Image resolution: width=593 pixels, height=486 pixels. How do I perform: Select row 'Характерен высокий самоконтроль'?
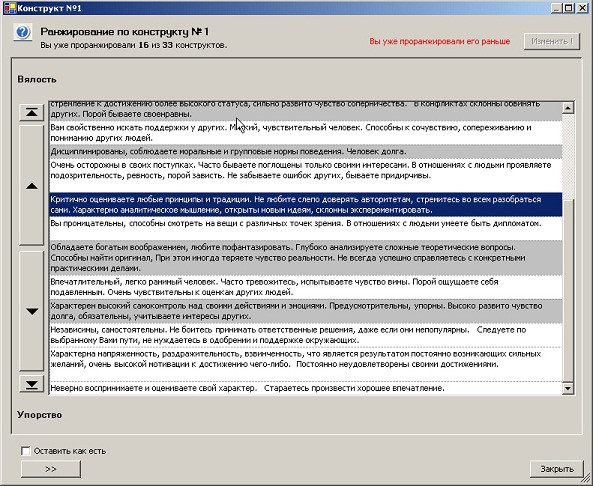pyautogui.click(x=306, y=311)
